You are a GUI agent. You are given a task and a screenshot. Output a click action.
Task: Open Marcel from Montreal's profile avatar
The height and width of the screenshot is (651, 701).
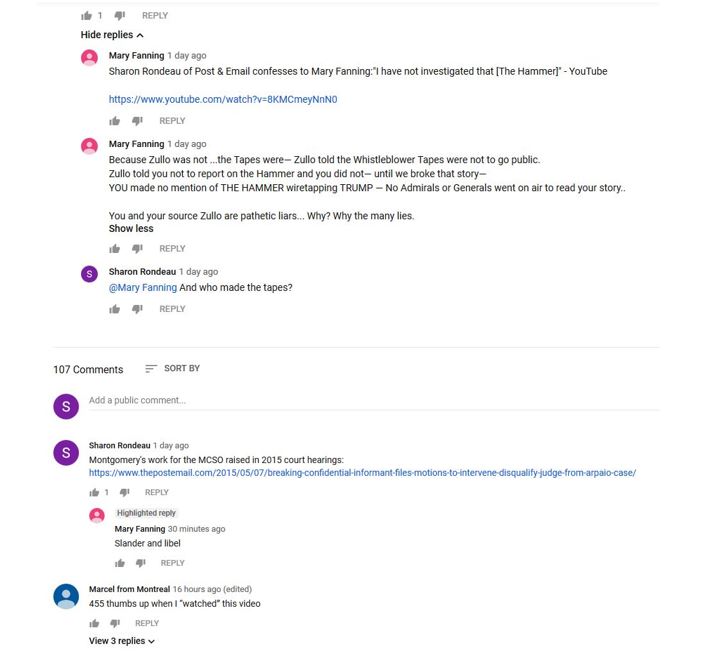pos(66,597)
